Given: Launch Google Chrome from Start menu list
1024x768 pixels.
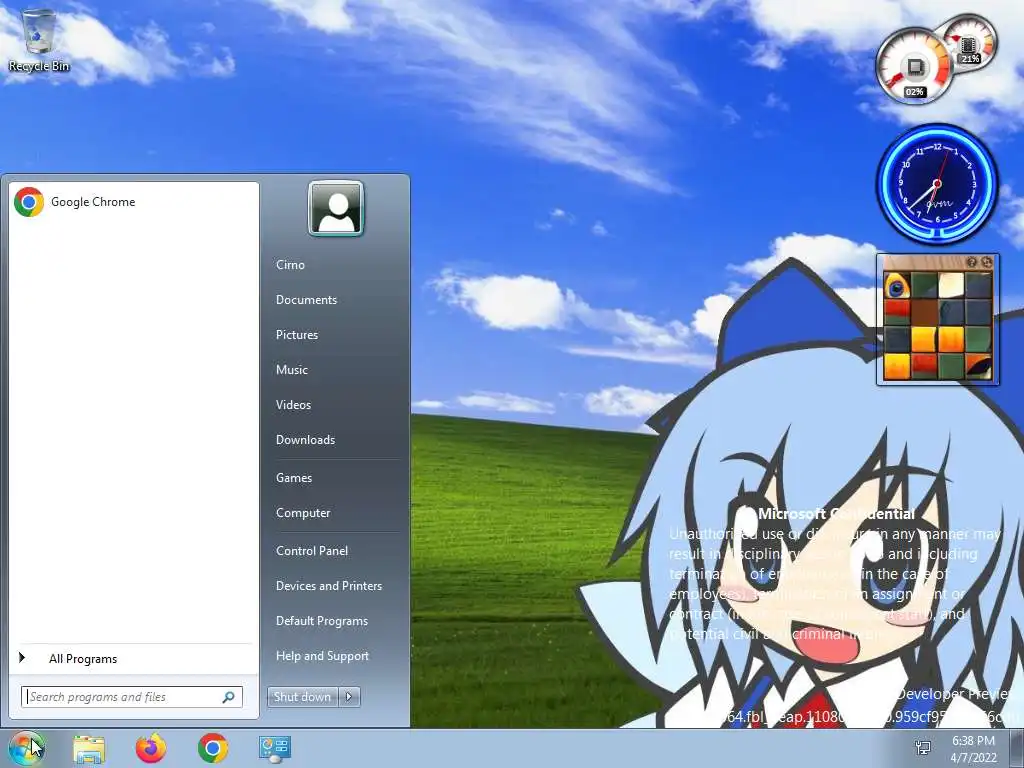Looking at the screenshot, I should pos(133,202).
